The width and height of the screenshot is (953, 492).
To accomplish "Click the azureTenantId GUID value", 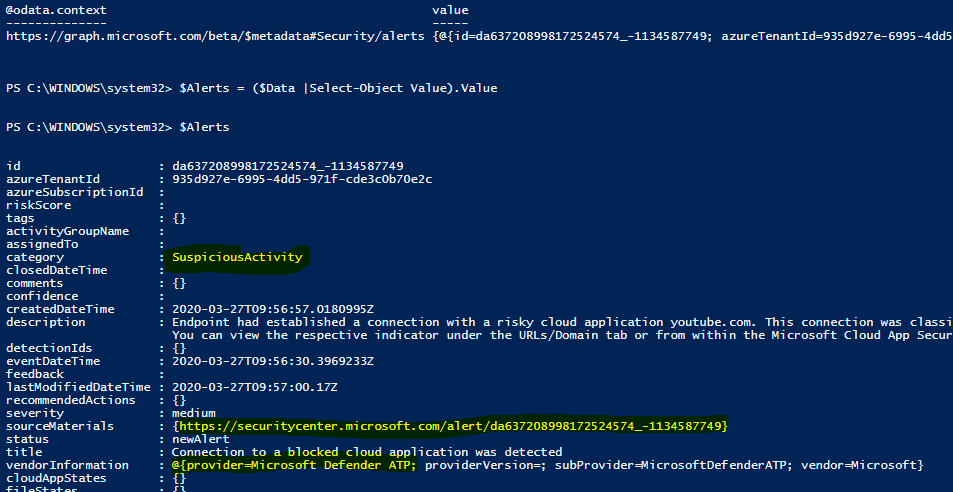I will (x=302, y=179).
